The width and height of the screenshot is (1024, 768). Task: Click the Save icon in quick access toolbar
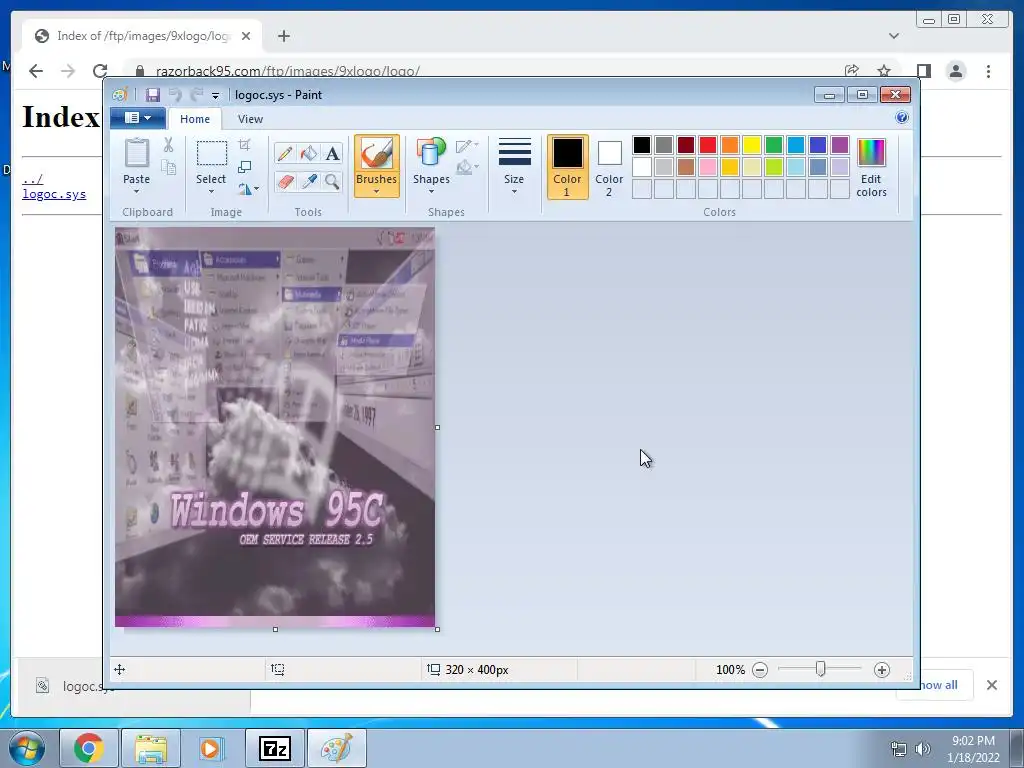tap(153, 95)
